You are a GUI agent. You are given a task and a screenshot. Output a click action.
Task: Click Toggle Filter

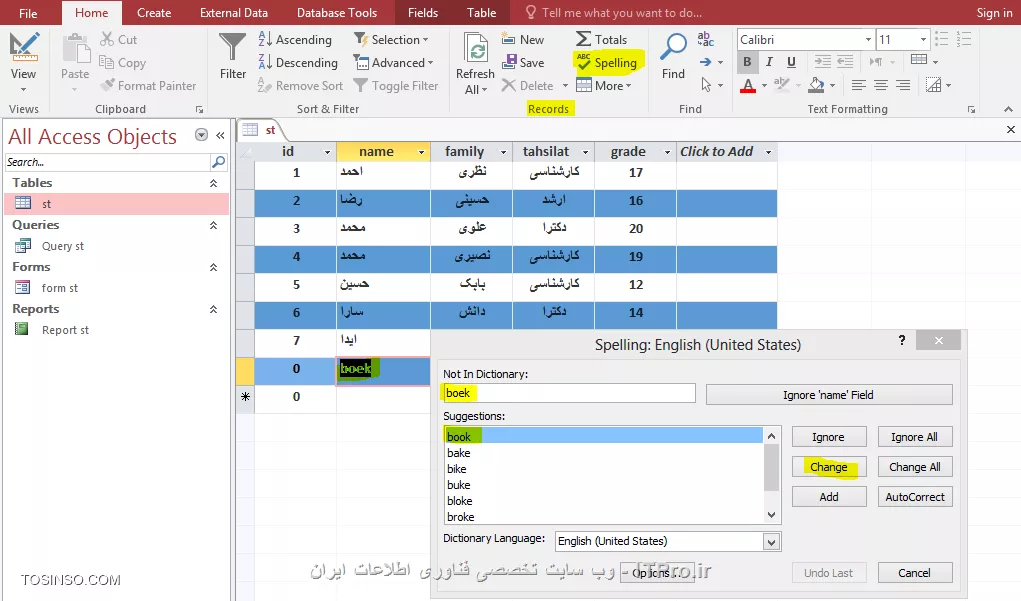click(397, 85)
